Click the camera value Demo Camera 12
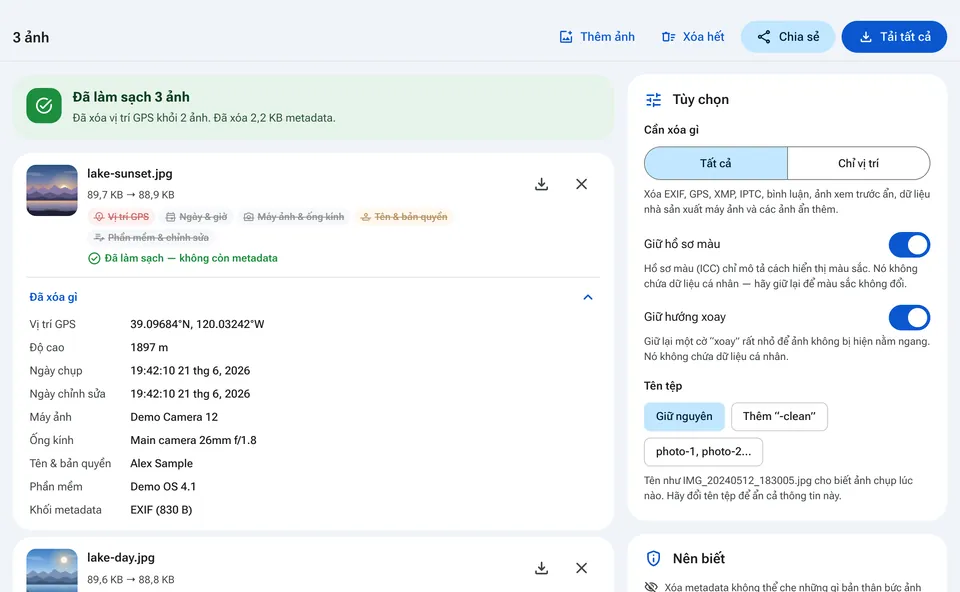This screenshot has width=960, height=592. click(174, 417)
